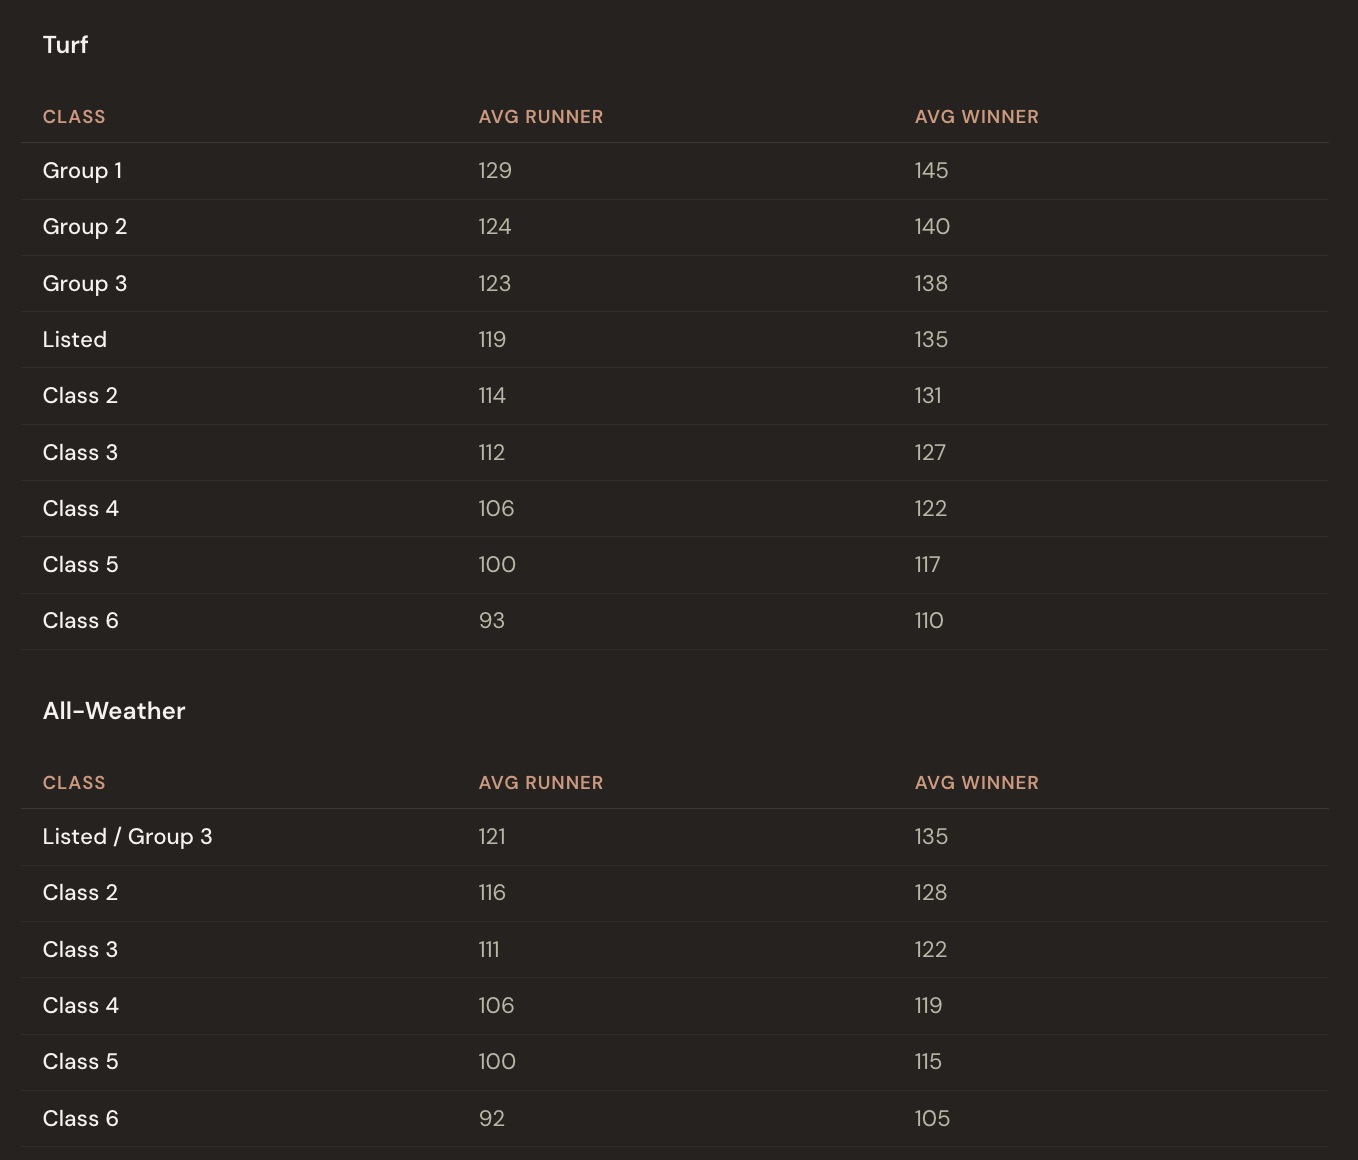
Task: Click the Turf table's Class column header
Action: coord(74,117)
